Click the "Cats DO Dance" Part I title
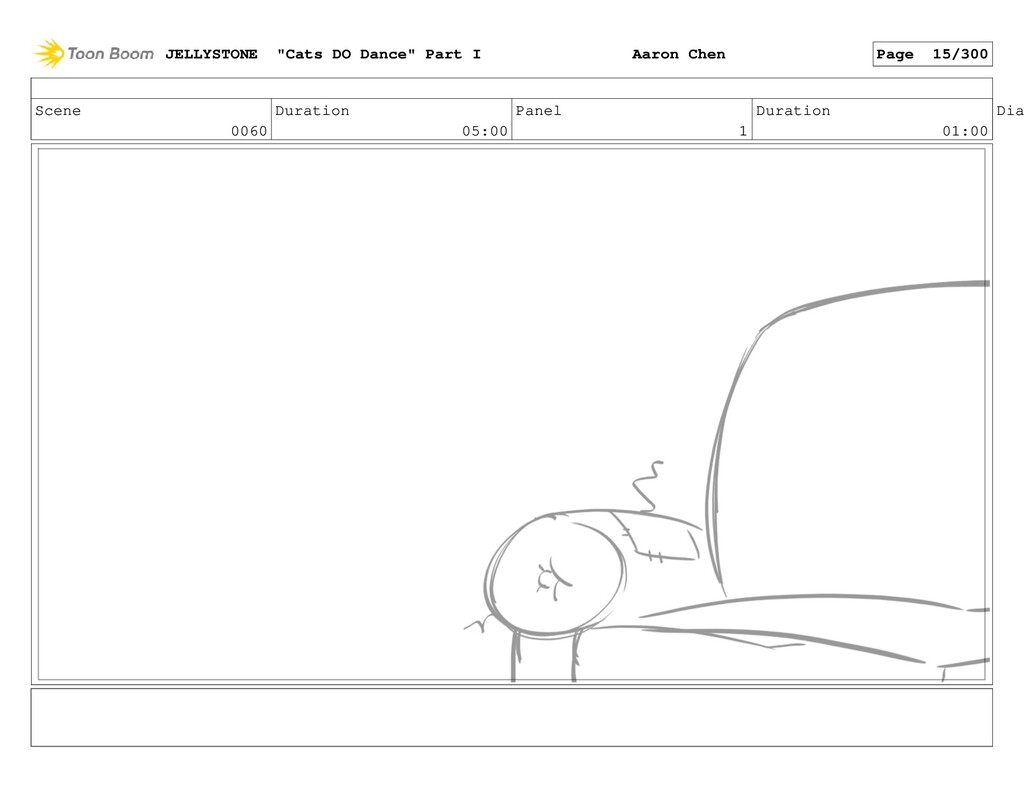This screenshot has height=793, width=1024. point(379,54)
